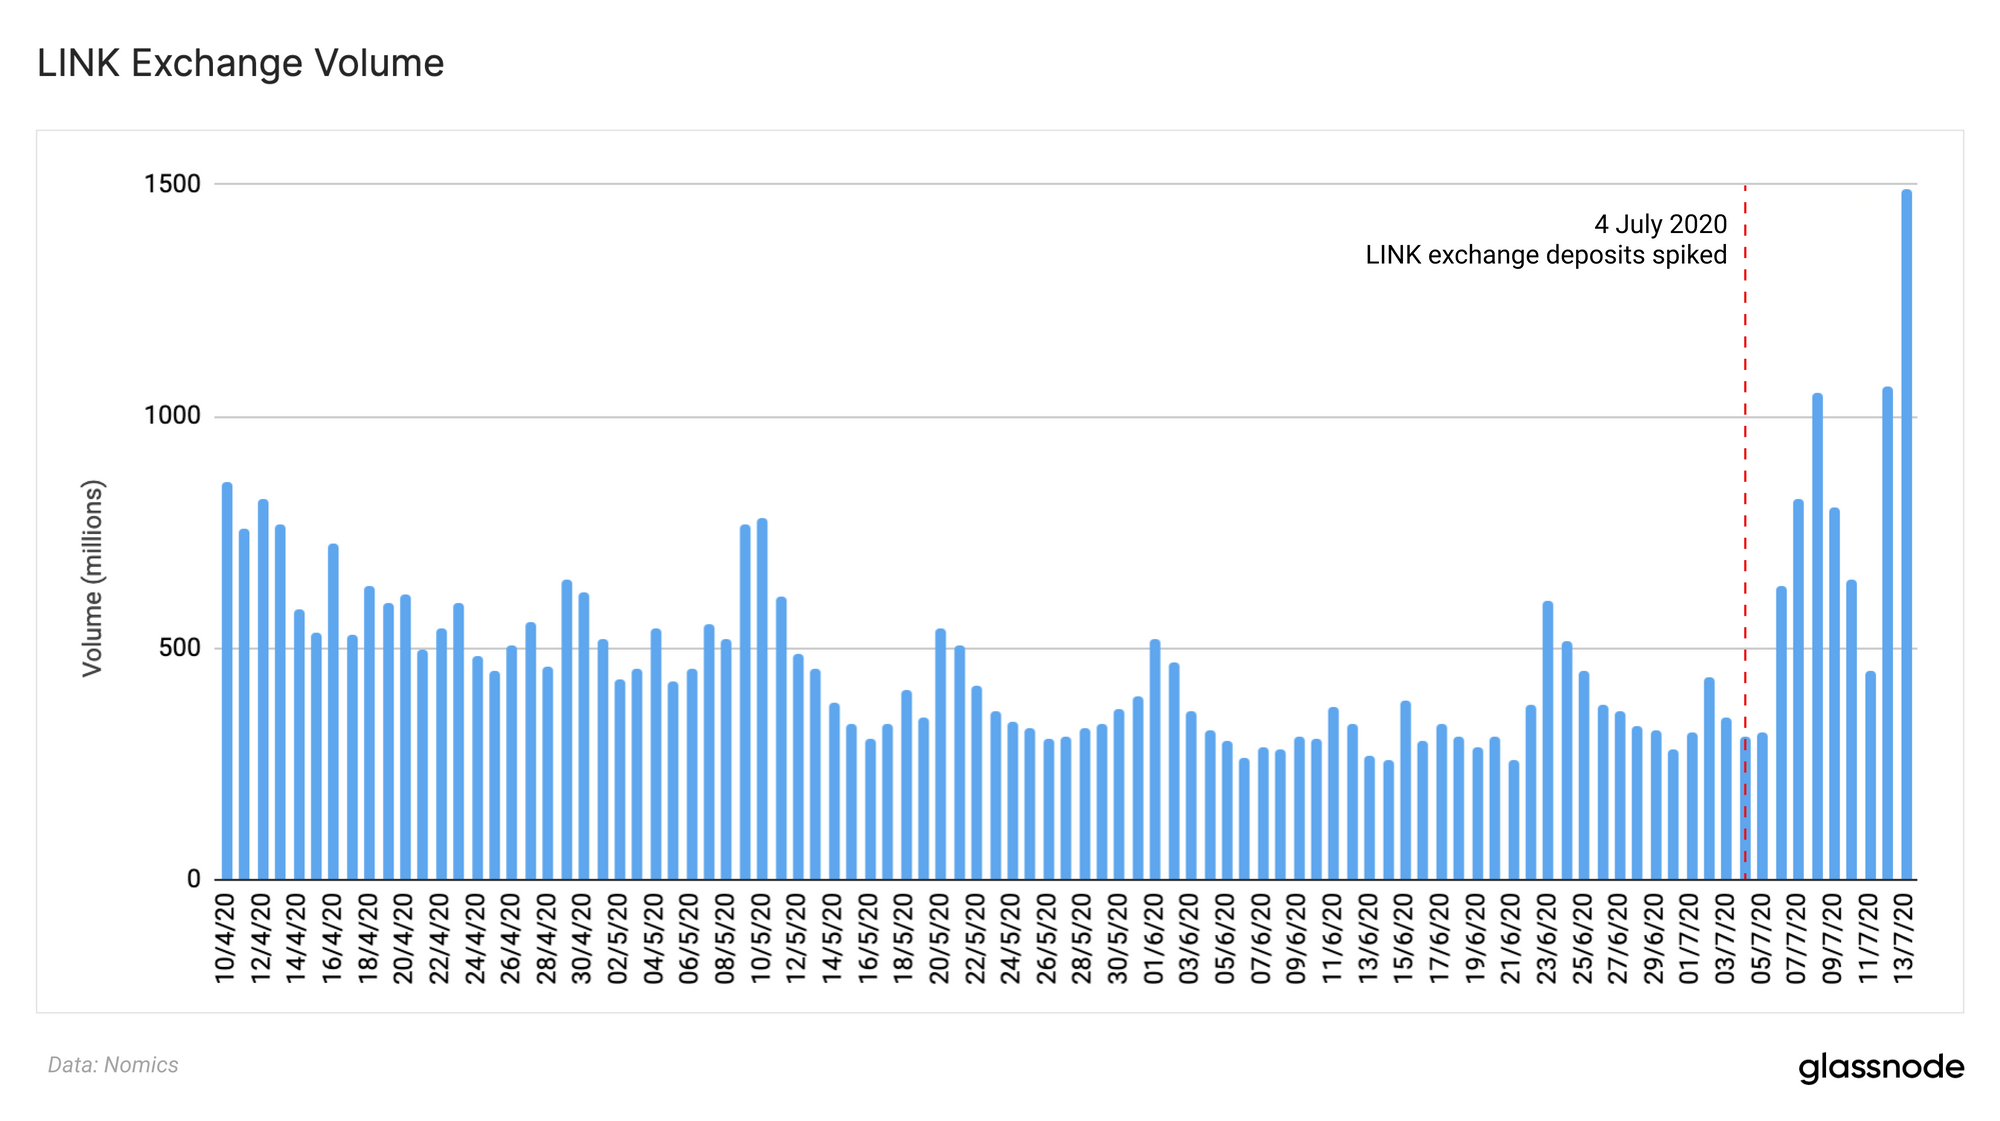
Task: Click the 13/7/20 x-axis date label
Action: click(1905, 938)
